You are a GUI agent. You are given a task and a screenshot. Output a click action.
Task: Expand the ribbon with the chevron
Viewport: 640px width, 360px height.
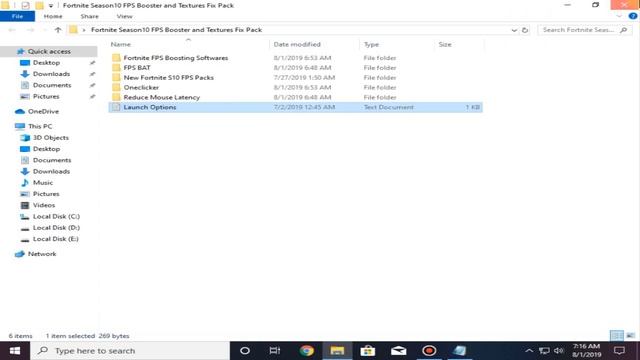619,16
